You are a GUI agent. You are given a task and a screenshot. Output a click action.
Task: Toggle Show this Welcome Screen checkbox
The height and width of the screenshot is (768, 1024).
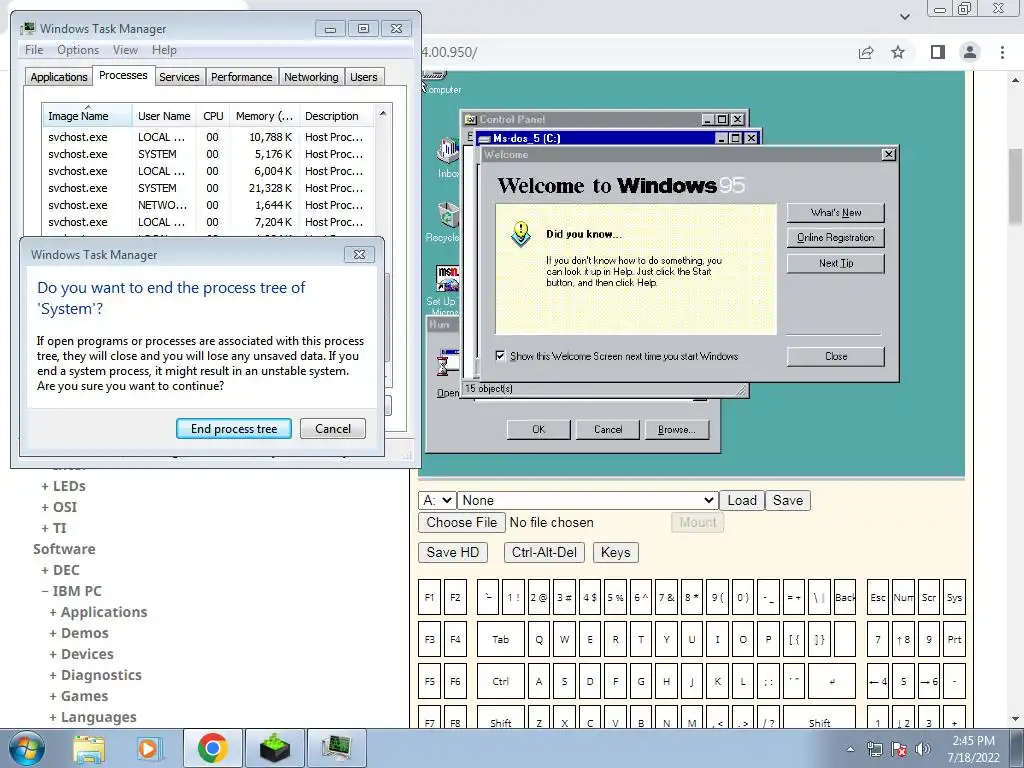tap(500, 356)
